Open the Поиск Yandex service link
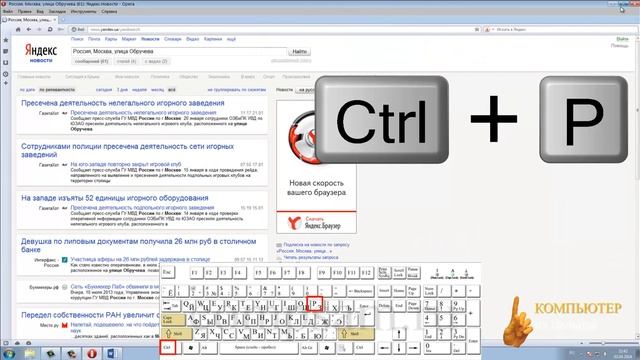Viewport: 640px width, 360px height. [x=77, y=39]
